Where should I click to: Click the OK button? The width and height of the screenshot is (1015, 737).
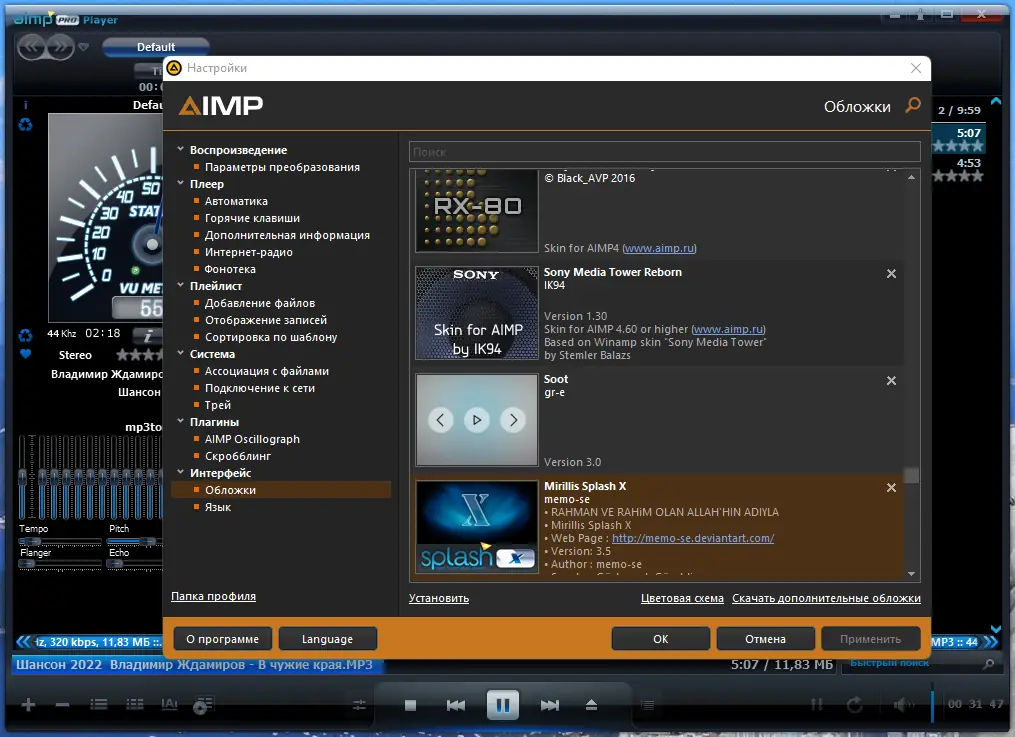tap(660, 639)
